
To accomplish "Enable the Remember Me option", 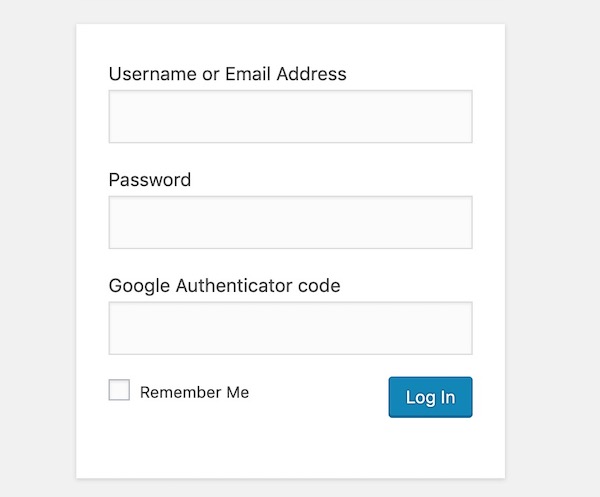I will click(x=119, y=391).
